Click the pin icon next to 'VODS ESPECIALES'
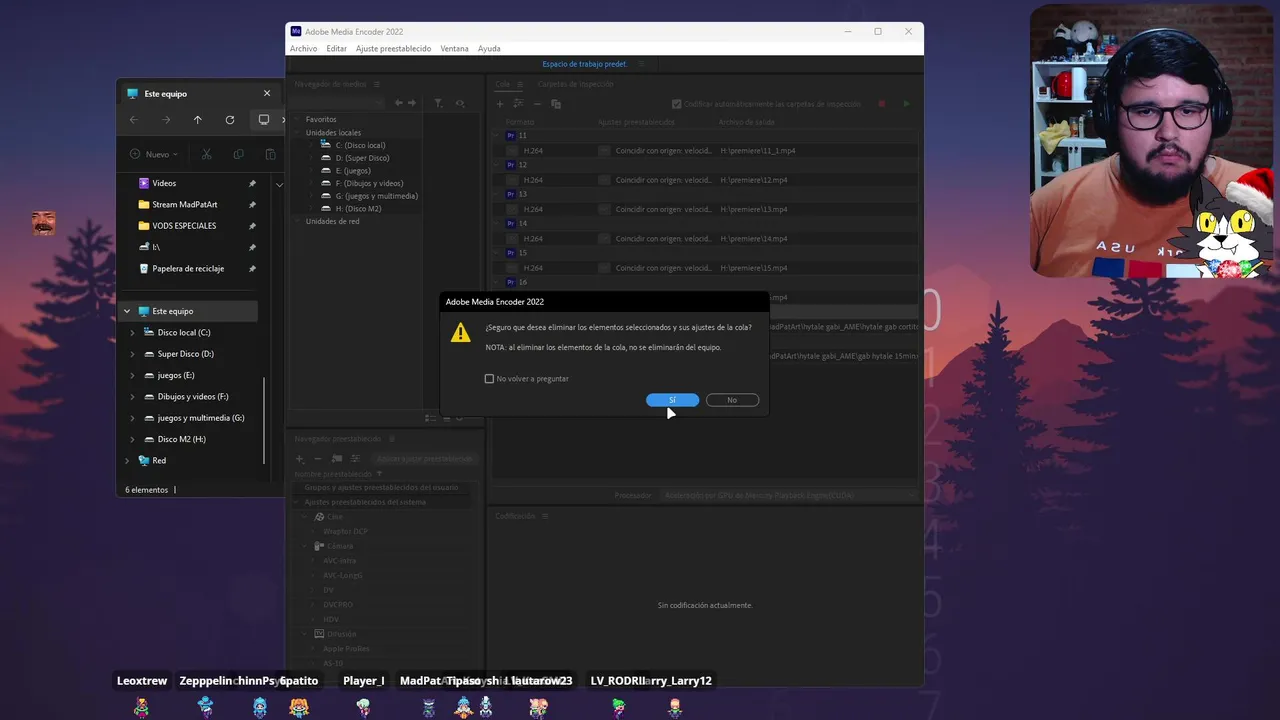This screenshot has width=1280, height=720. point(252,226)
